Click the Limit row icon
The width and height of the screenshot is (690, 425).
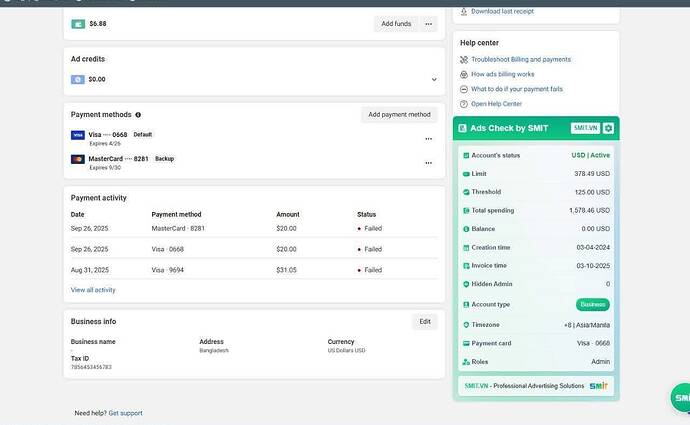tap(466, 174)
